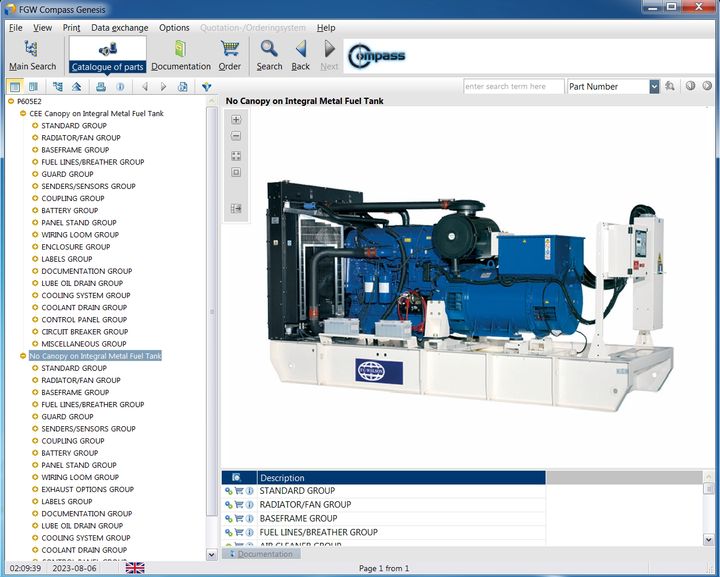Go Back with the blue arrow
The width and height of the screenshot is (720, 577).
click(x=300, y=56)
